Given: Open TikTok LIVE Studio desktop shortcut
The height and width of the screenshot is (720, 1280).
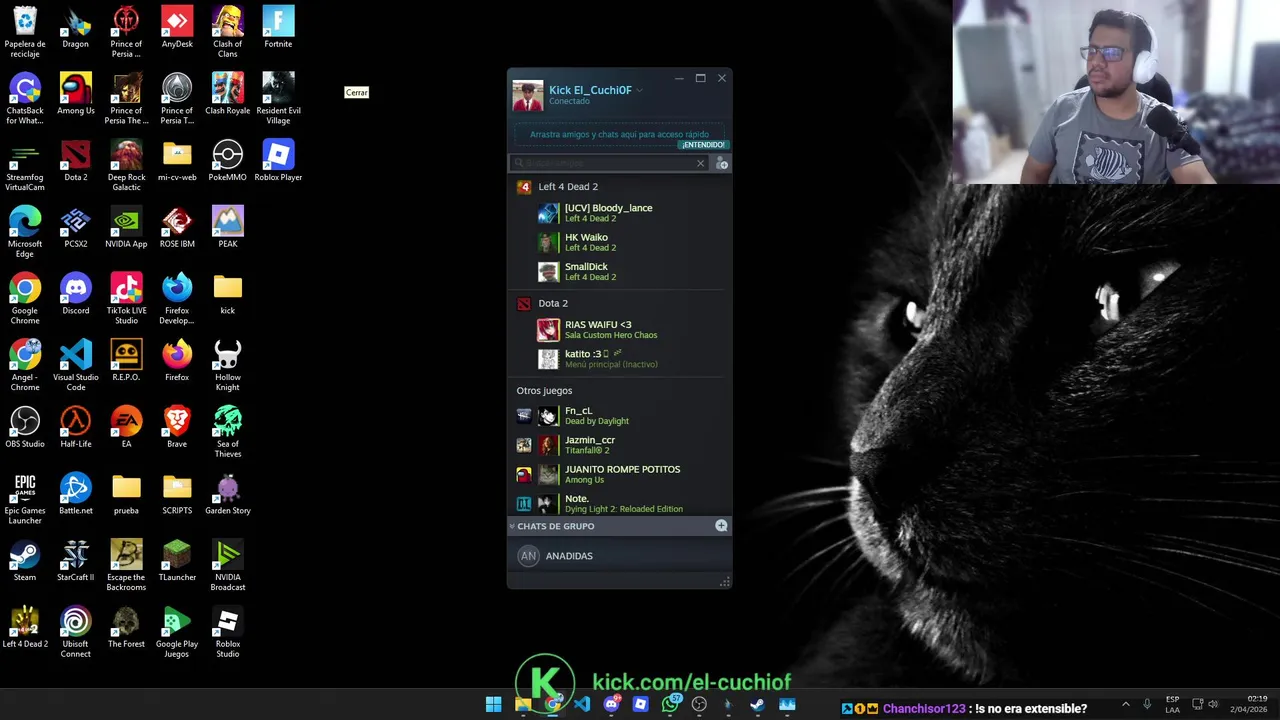Looking at the screenshot, I should pos(126,299).
